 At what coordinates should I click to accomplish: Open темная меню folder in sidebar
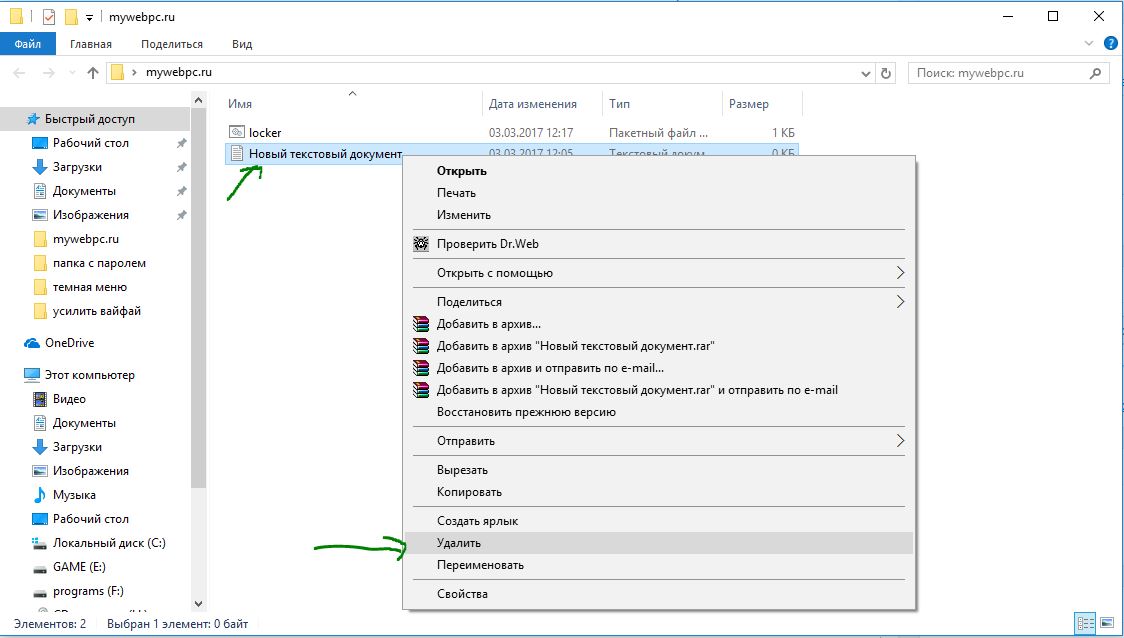90,287
